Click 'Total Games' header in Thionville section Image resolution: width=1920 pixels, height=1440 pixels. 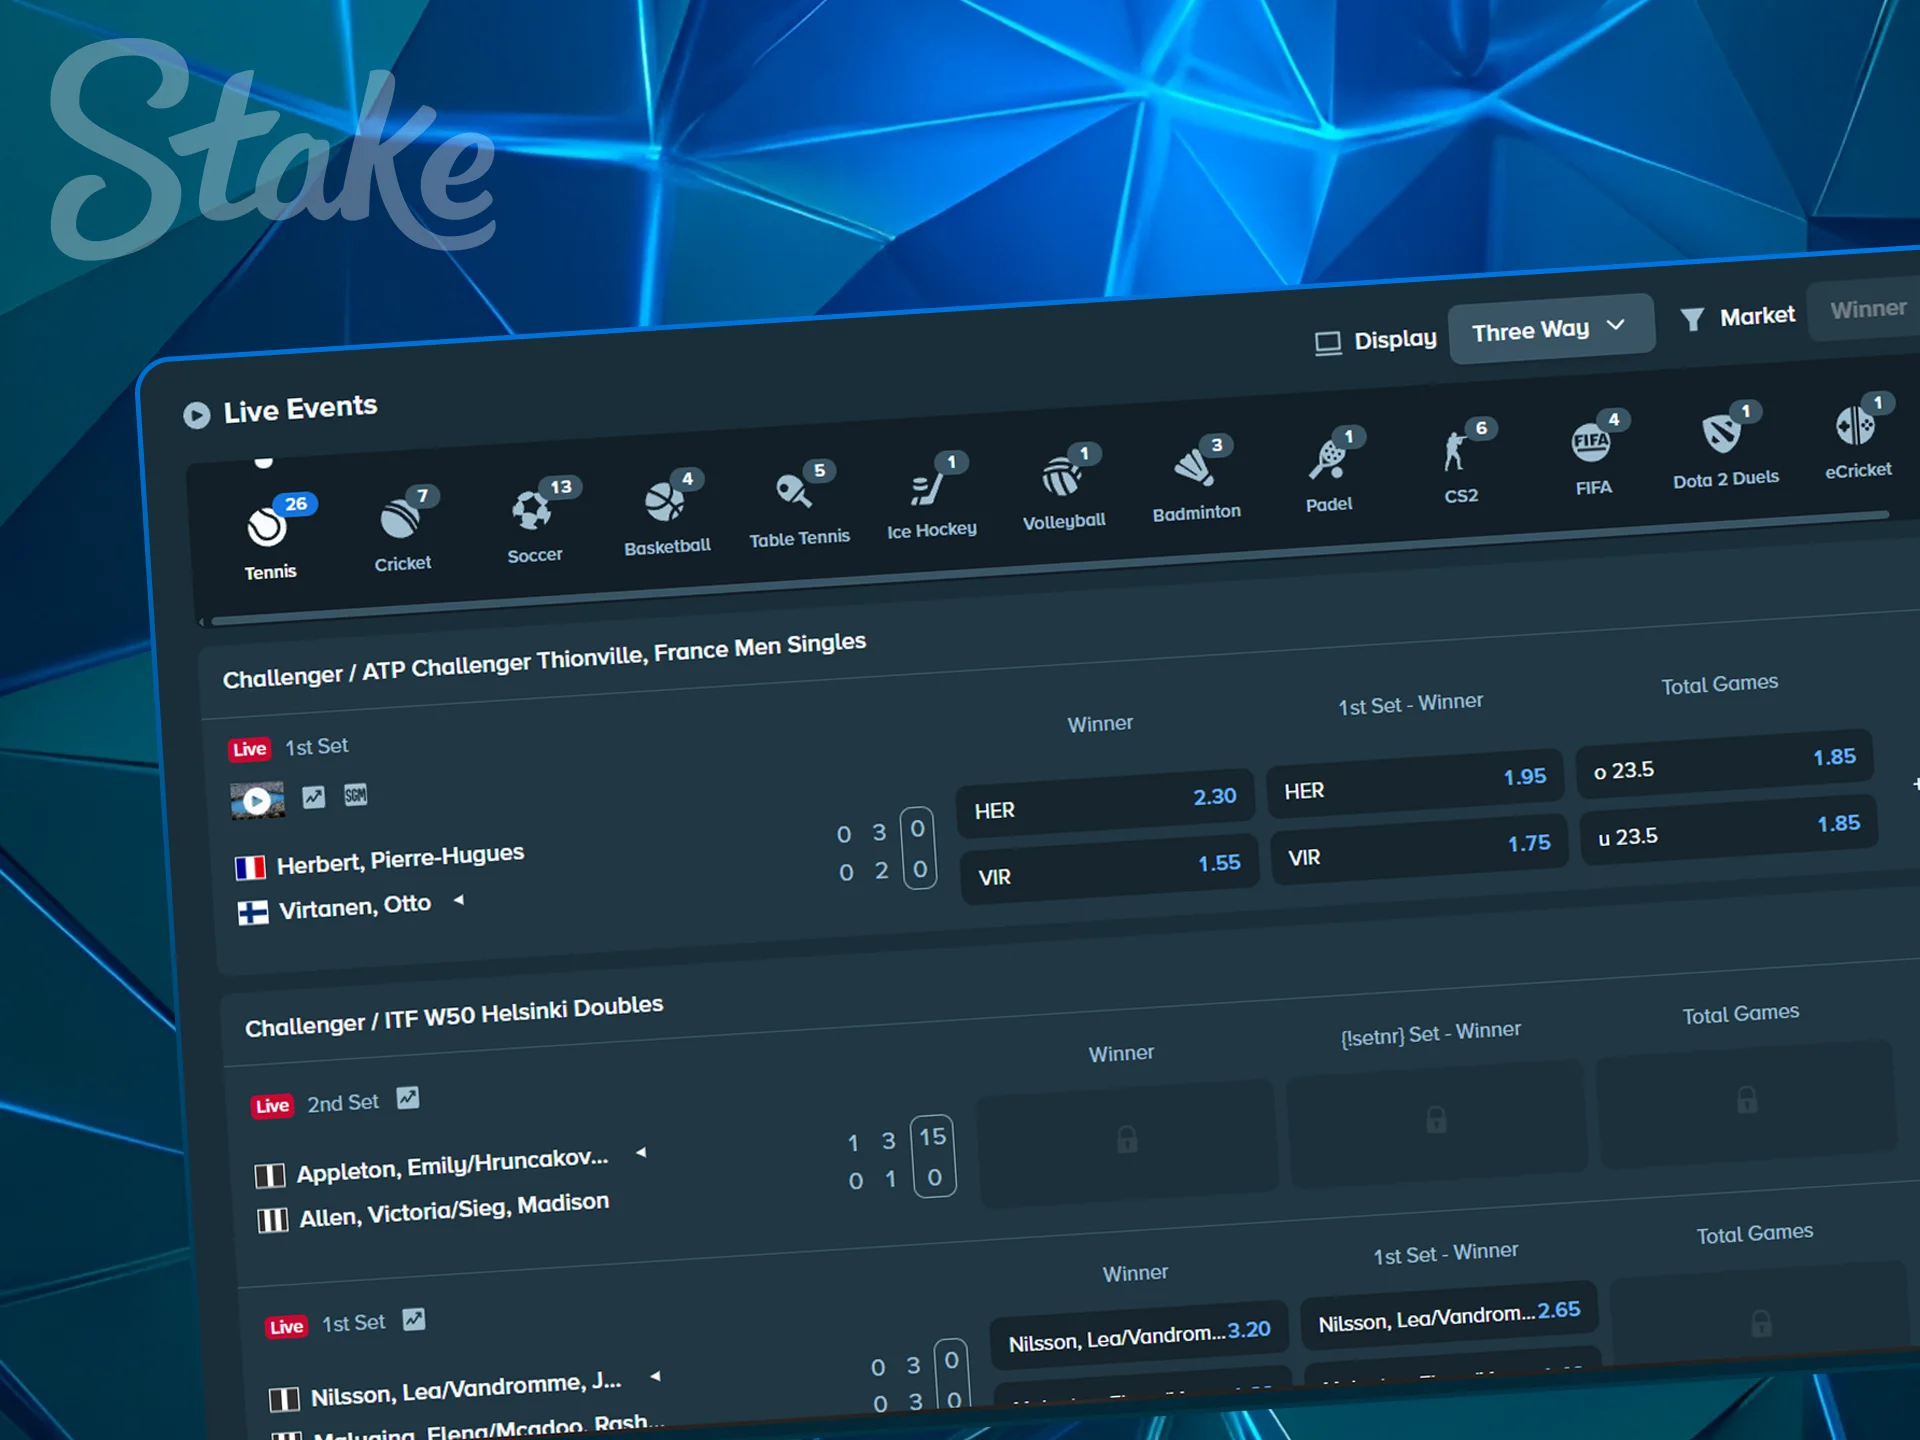(1720, 684)
